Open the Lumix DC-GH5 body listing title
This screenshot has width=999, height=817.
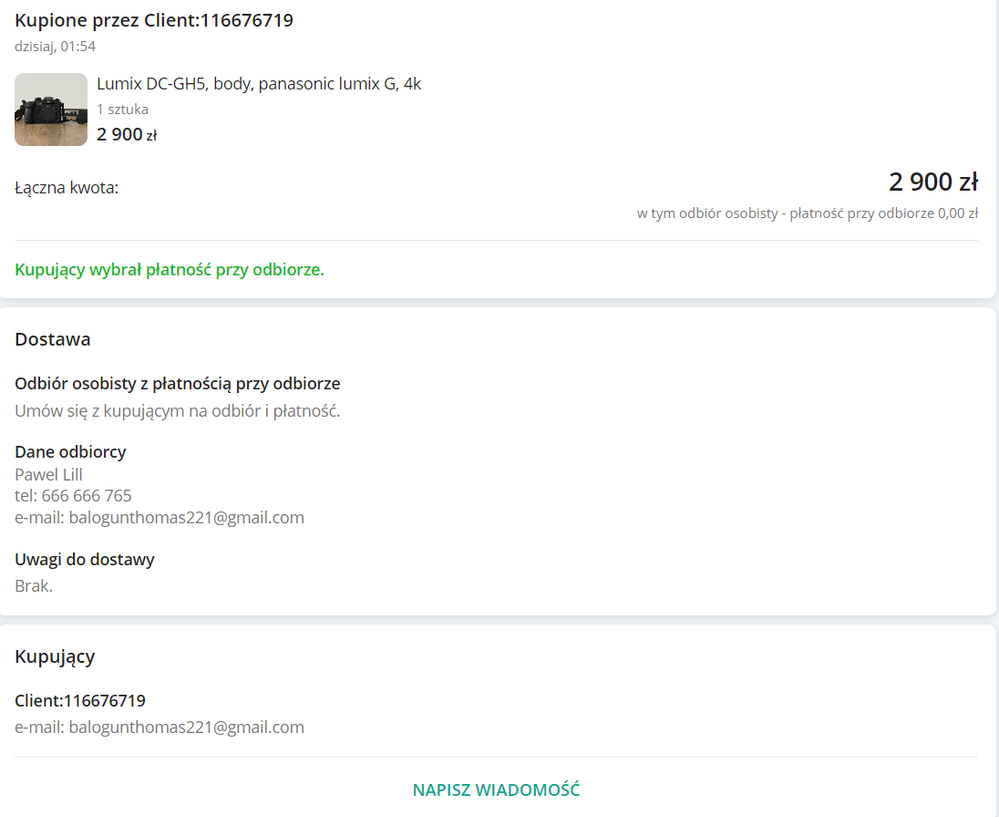tap(259, 84)
